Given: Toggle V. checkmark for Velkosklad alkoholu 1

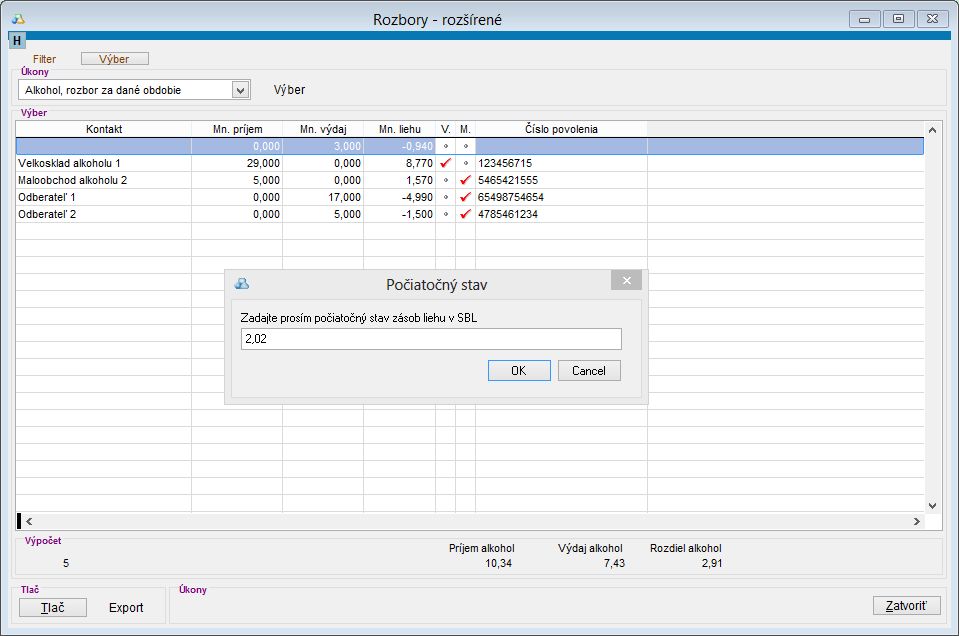Looking at the screenshot, I should pyautogui.click(x=446, y=162).
